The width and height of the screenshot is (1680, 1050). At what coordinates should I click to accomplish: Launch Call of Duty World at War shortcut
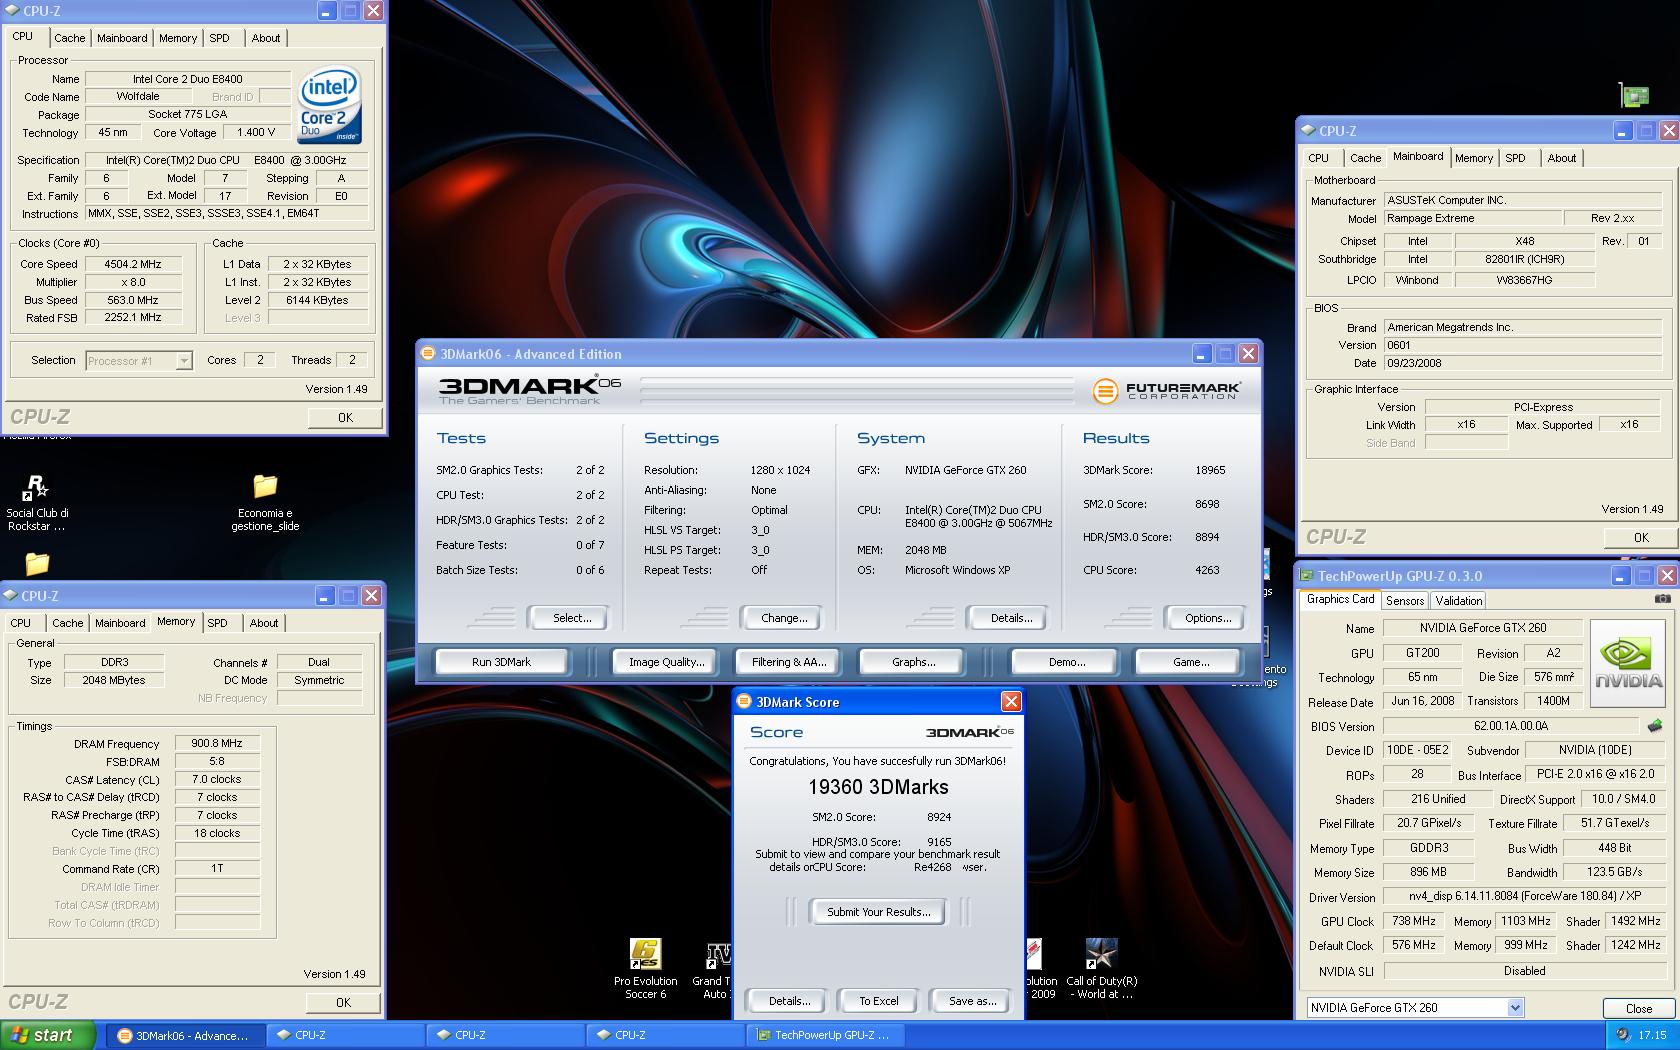pos(1101,969)
